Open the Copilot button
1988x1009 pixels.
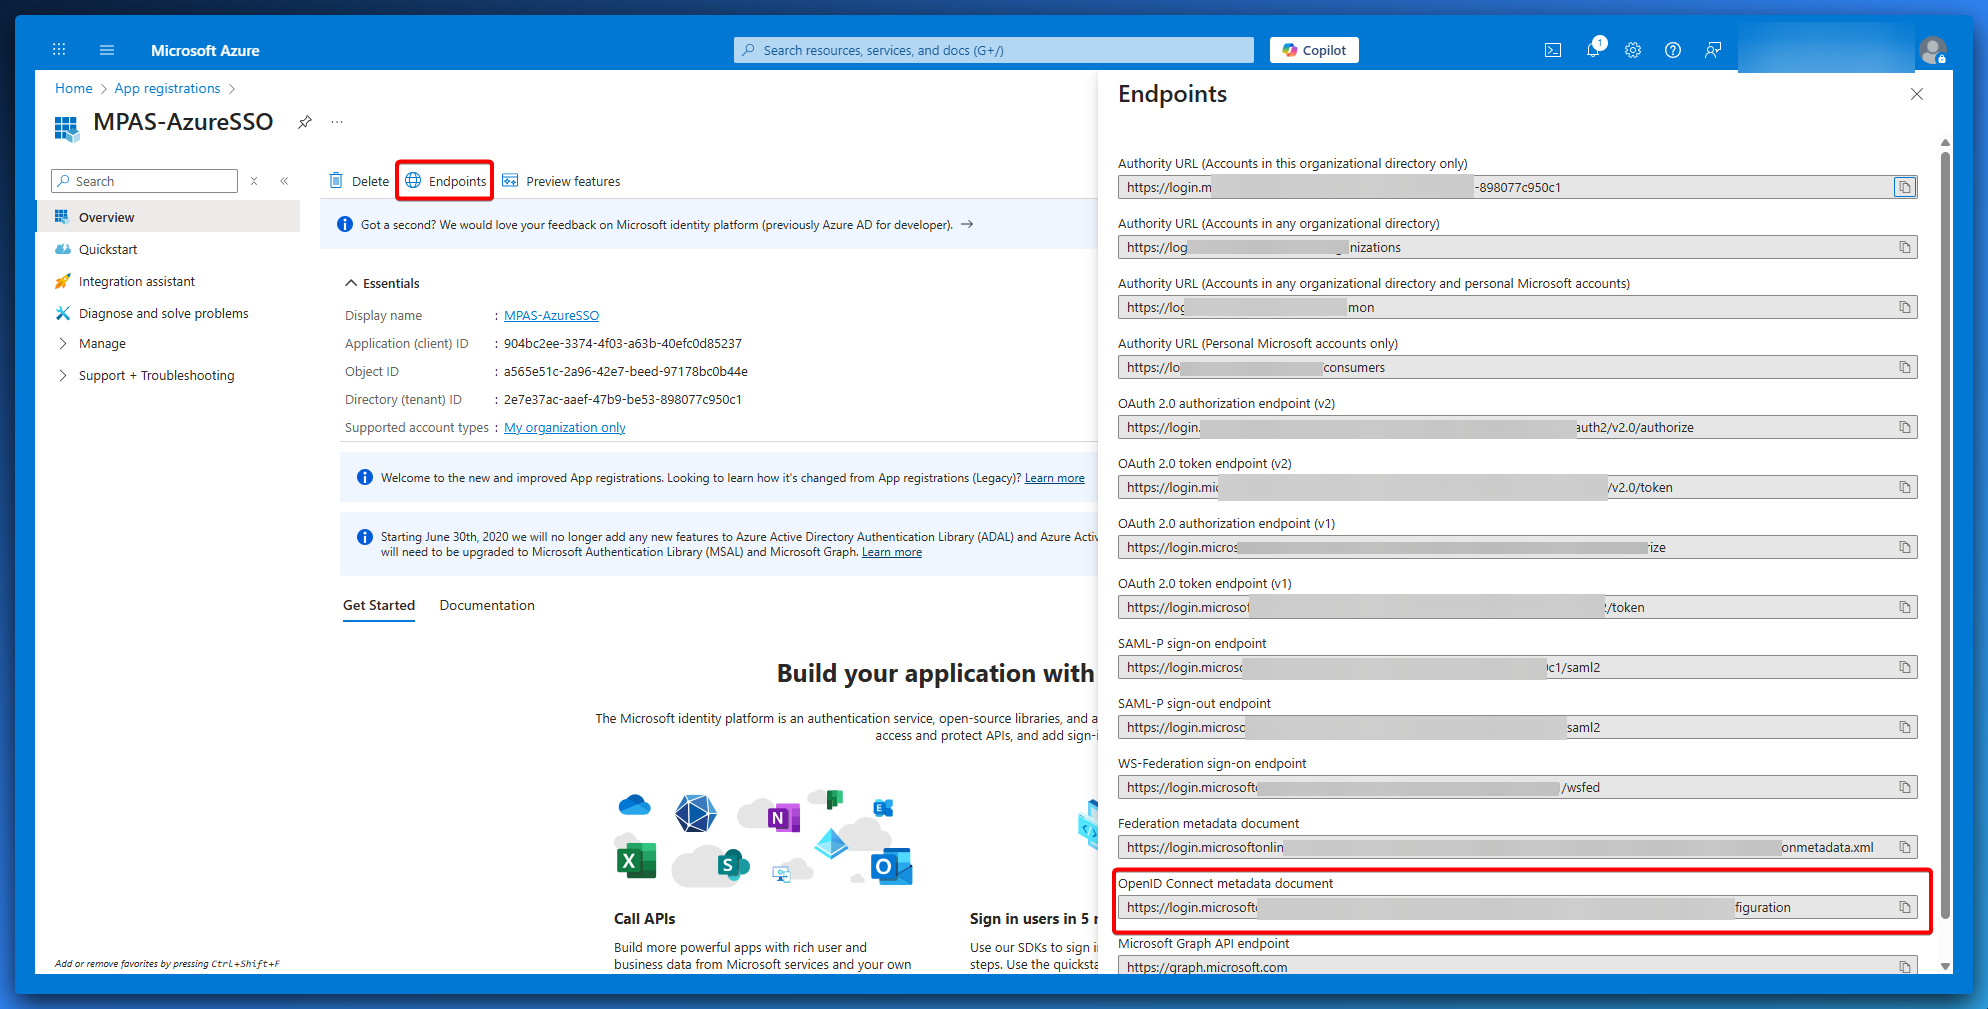coord(1314,50)
